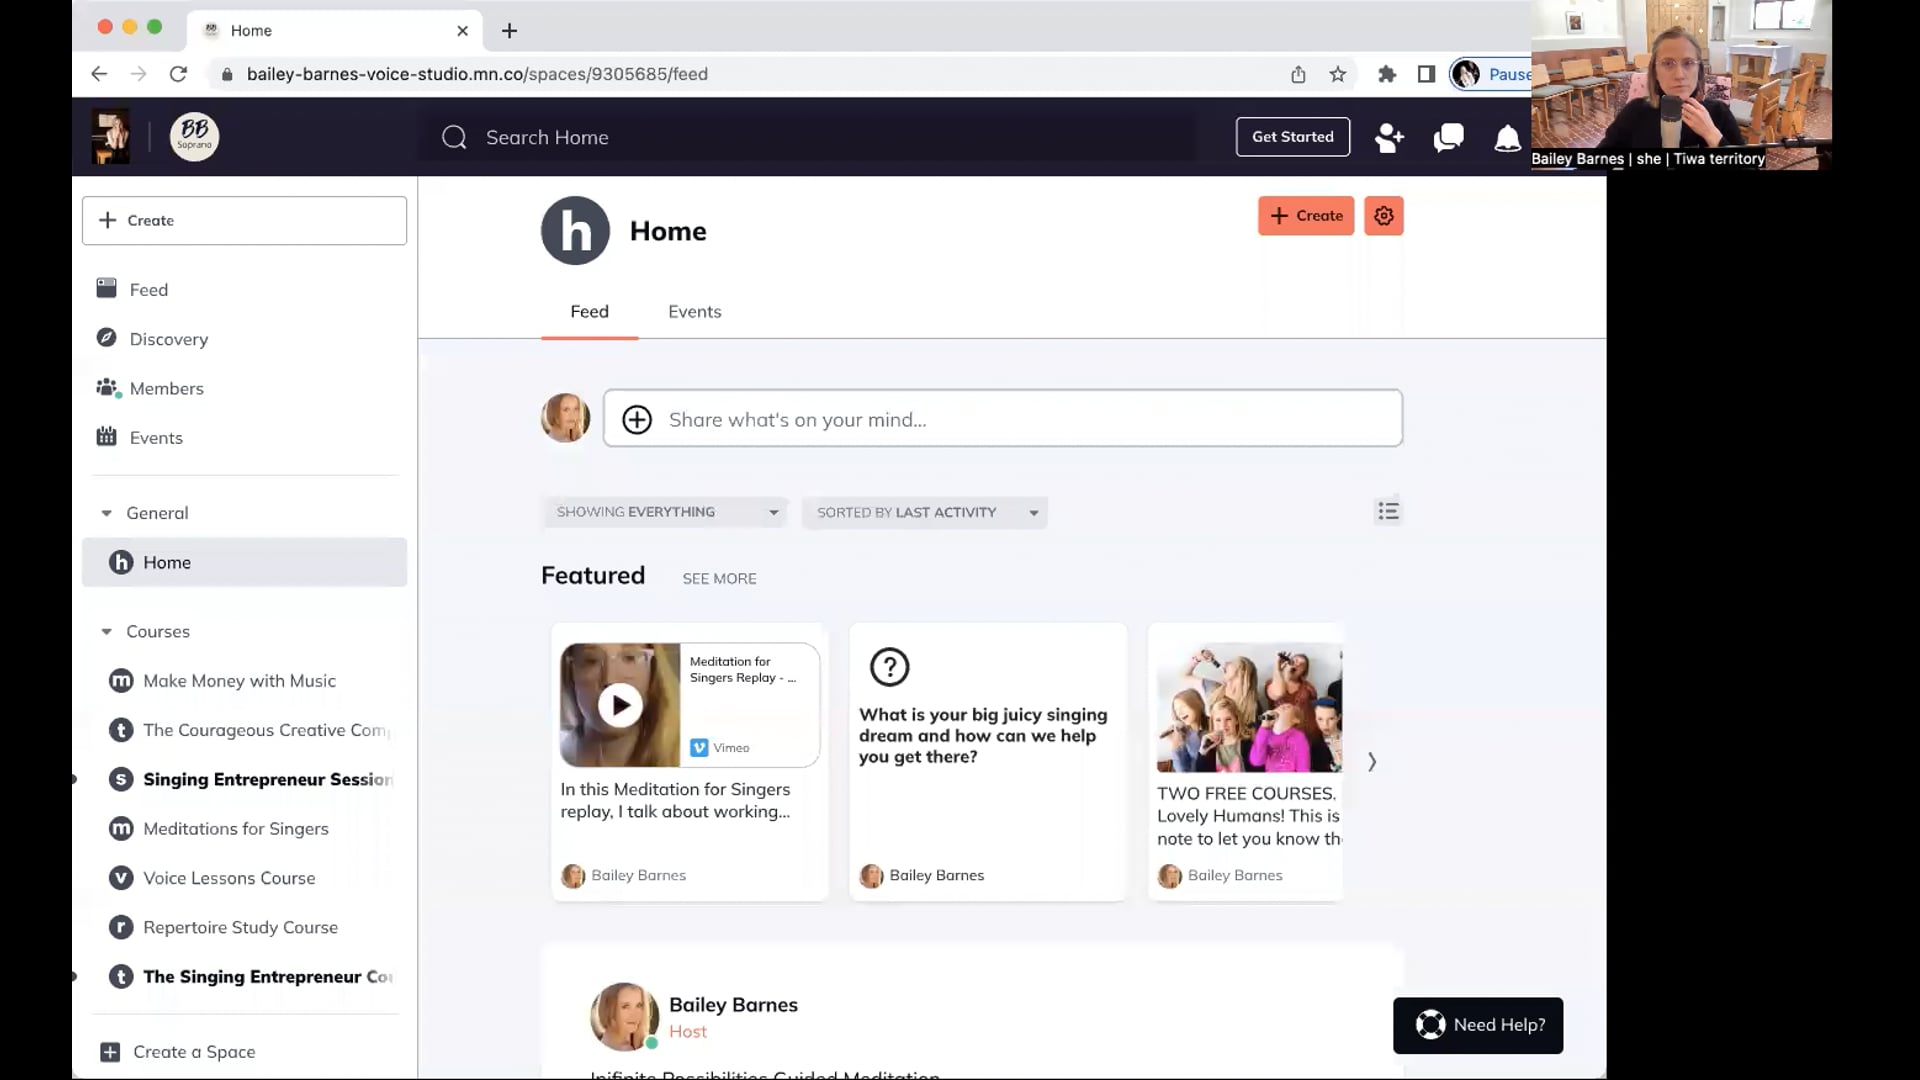Screen dimensions: 1920x1080
Task: Click the plus circle in share box
Action: [x=637, y=419]
